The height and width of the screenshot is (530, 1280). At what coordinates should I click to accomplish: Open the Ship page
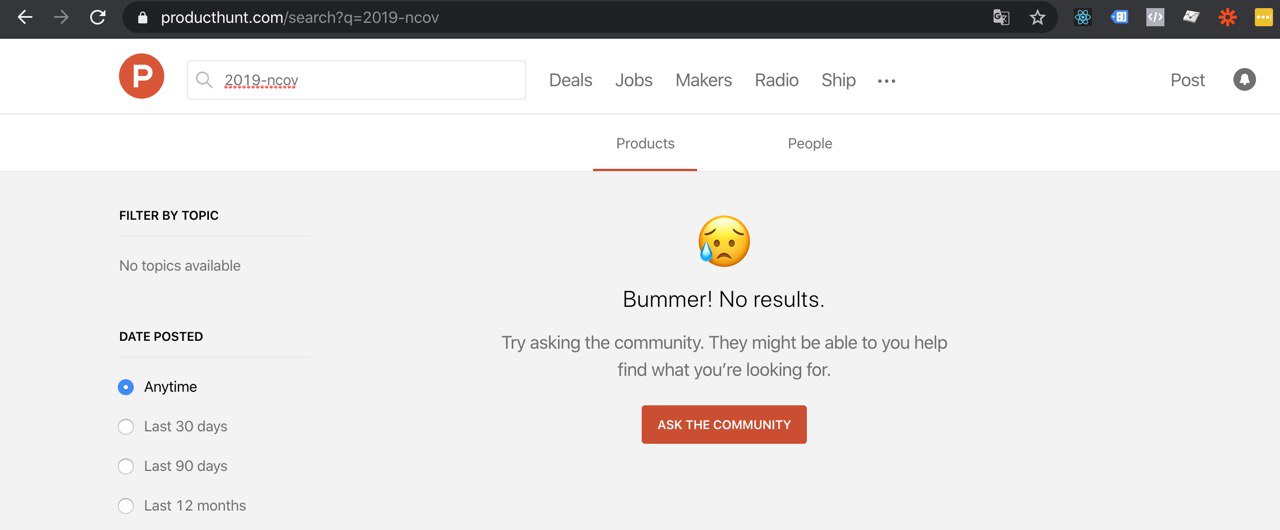point(838,80)
